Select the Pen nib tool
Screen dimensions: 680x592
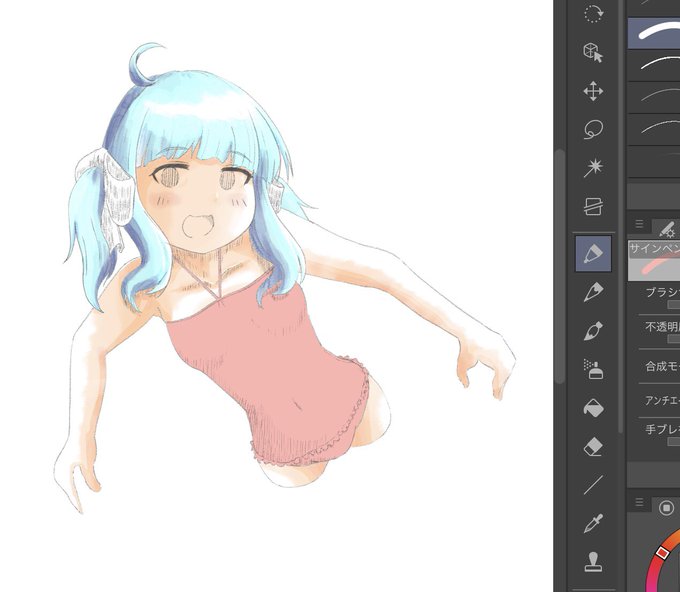tap(593, 292)
